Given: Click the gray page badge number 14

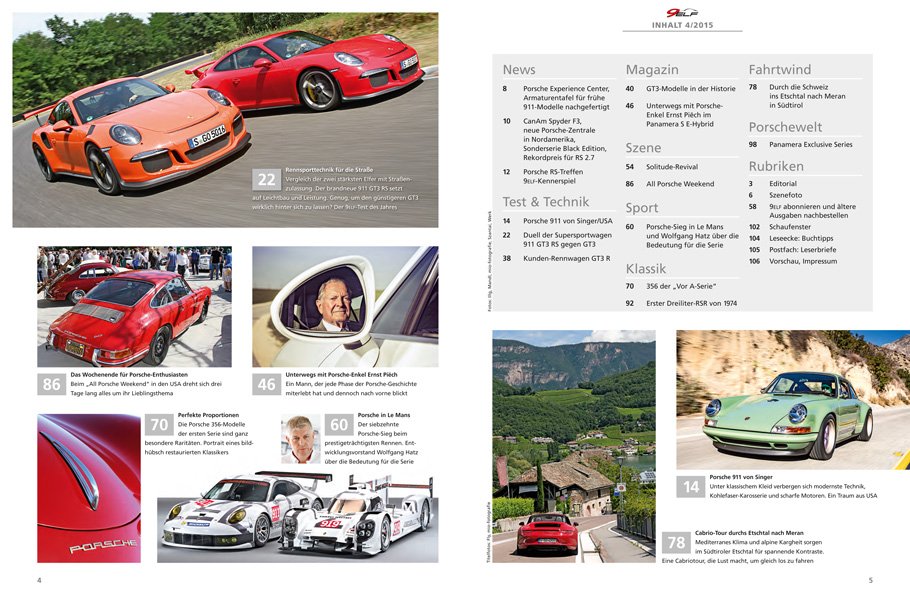Looking at the screenshot, I should (x=690, y=487).
